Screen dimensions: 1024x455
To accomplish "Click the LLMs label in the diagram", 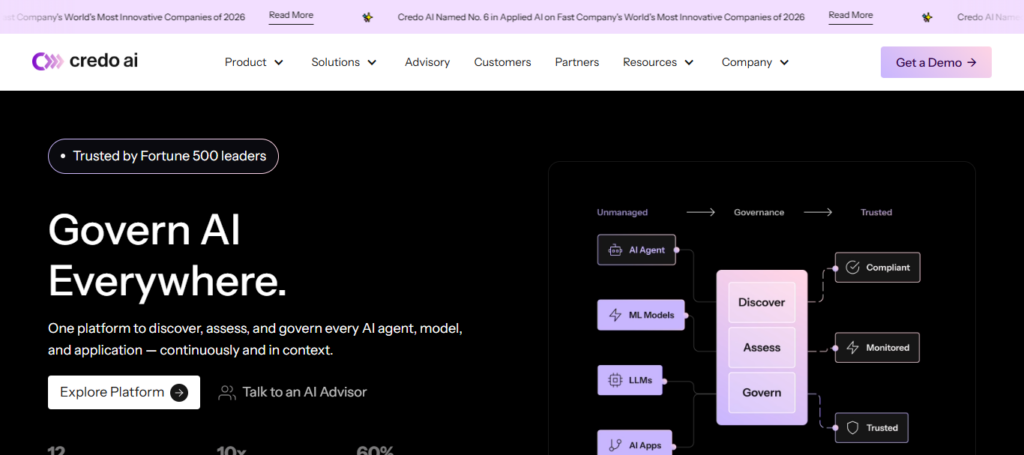I will point(640,380).
